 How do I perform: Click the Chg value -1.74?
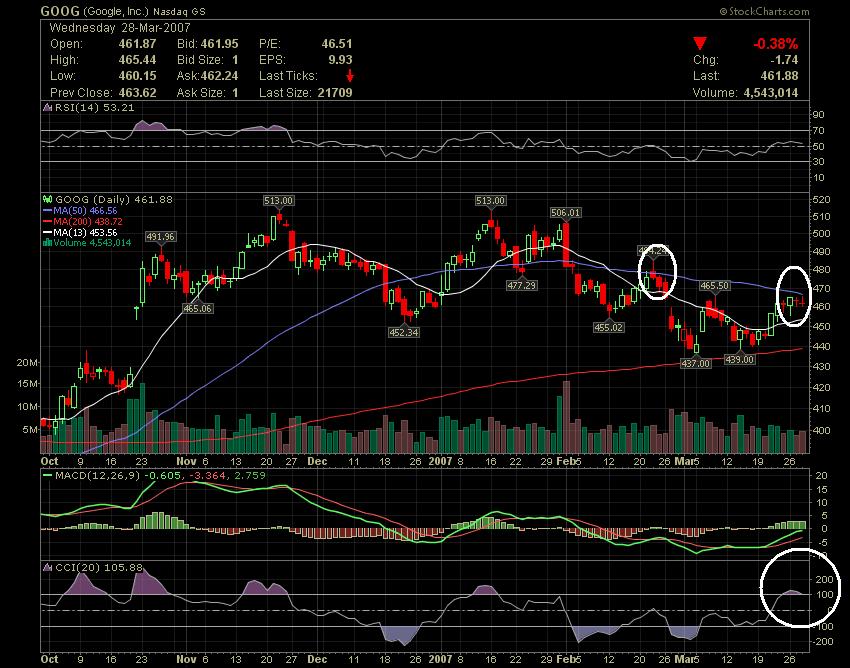pyautogui.click(x=784, y=60)
